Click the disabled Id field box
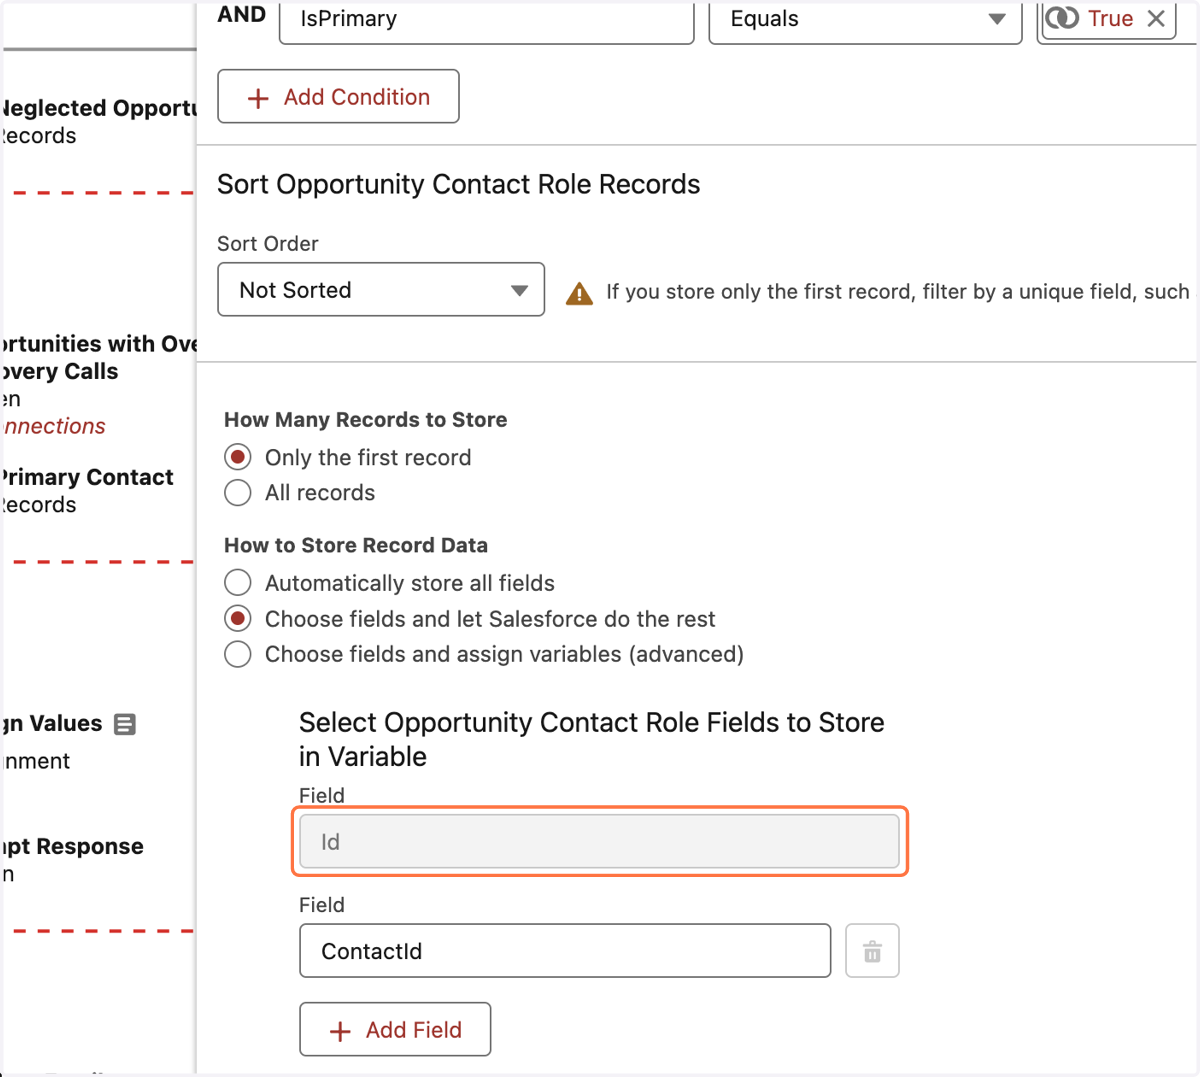 tap(600, 842)
